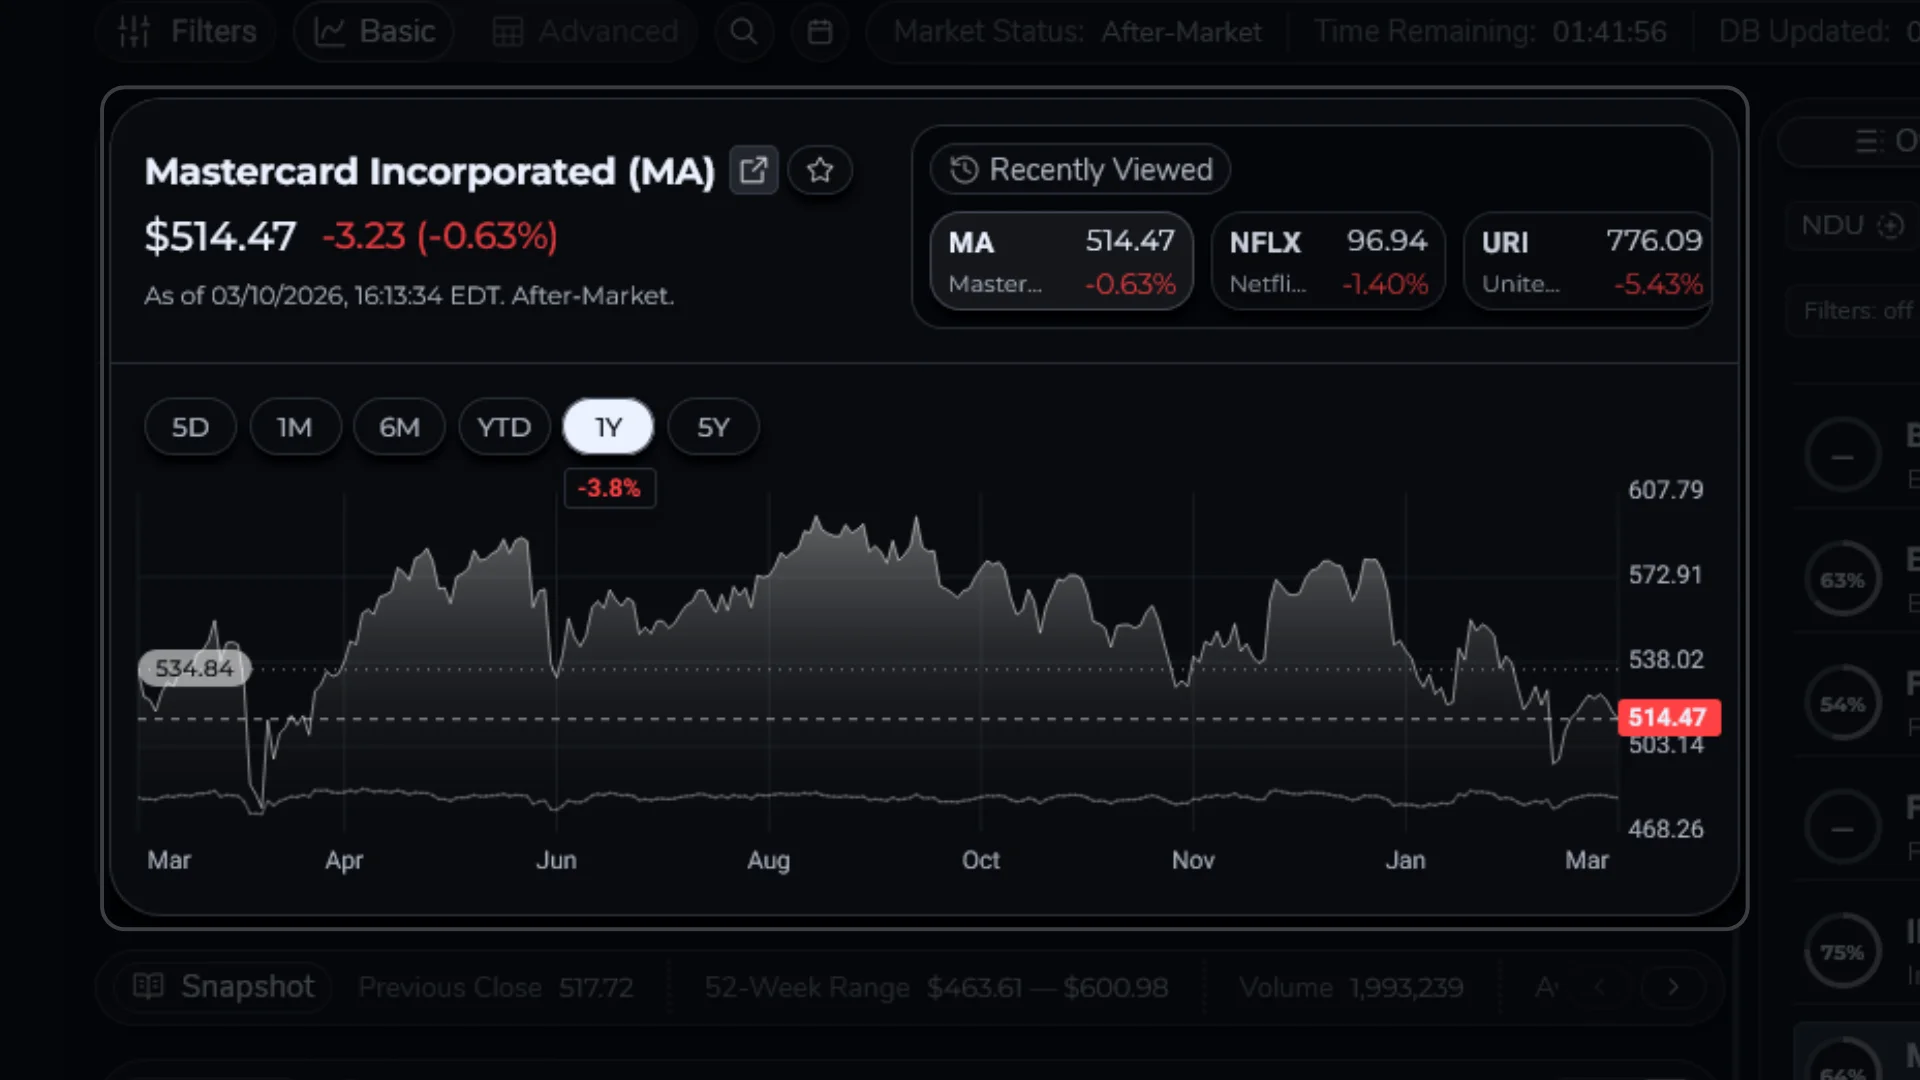Select the NFLX card in Recently Viewed

tap(1328, 261)
